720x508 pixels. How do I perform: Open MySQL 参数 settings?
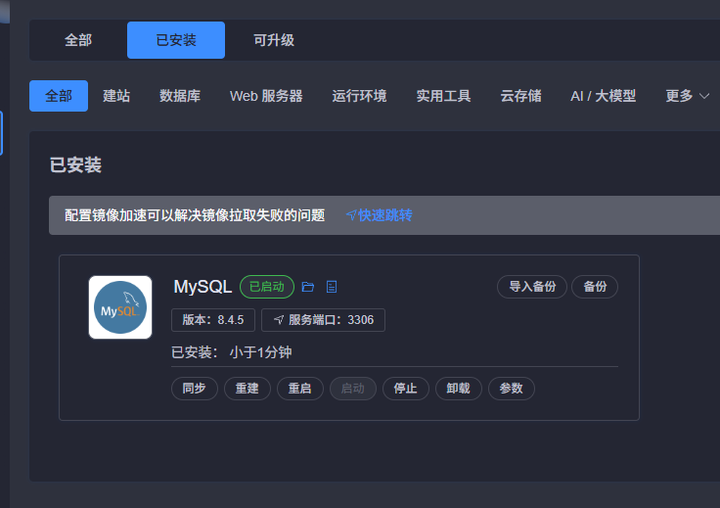point(511,389)
